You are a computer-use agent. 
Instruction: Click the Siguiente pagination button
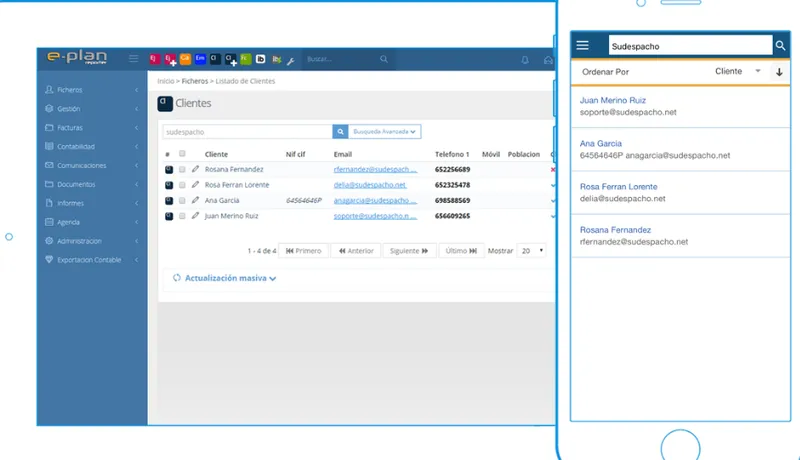click(409, 250)
